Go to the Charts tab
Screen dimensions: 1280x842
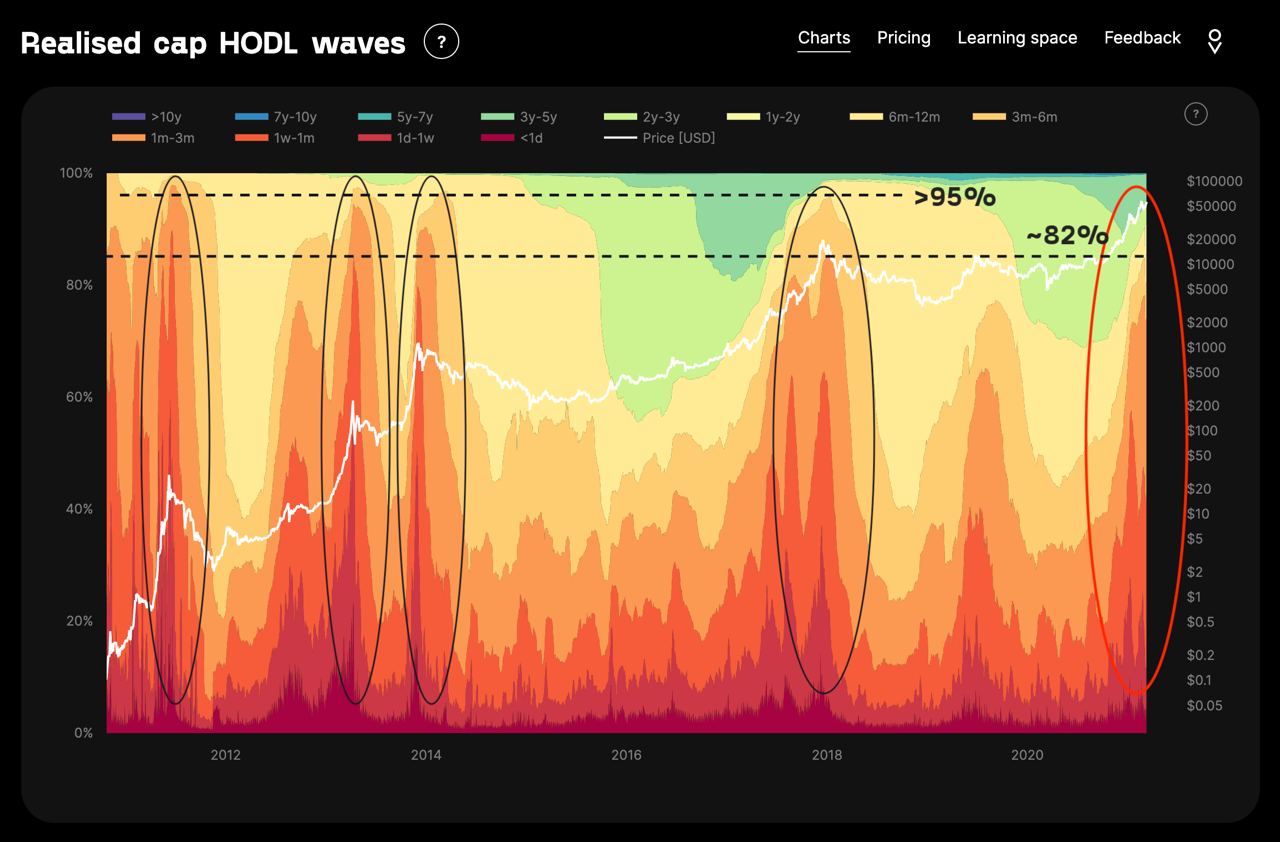point(824,38)
